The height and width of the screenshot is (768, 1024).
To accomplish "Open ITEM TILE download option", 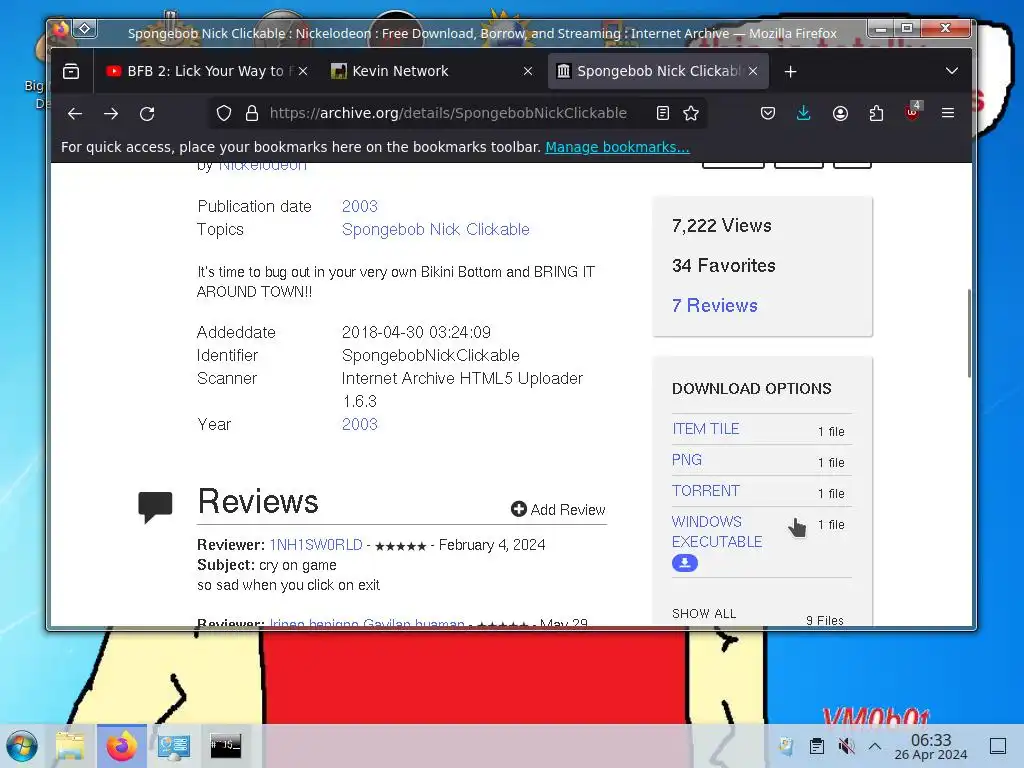I will pos(705,429).
